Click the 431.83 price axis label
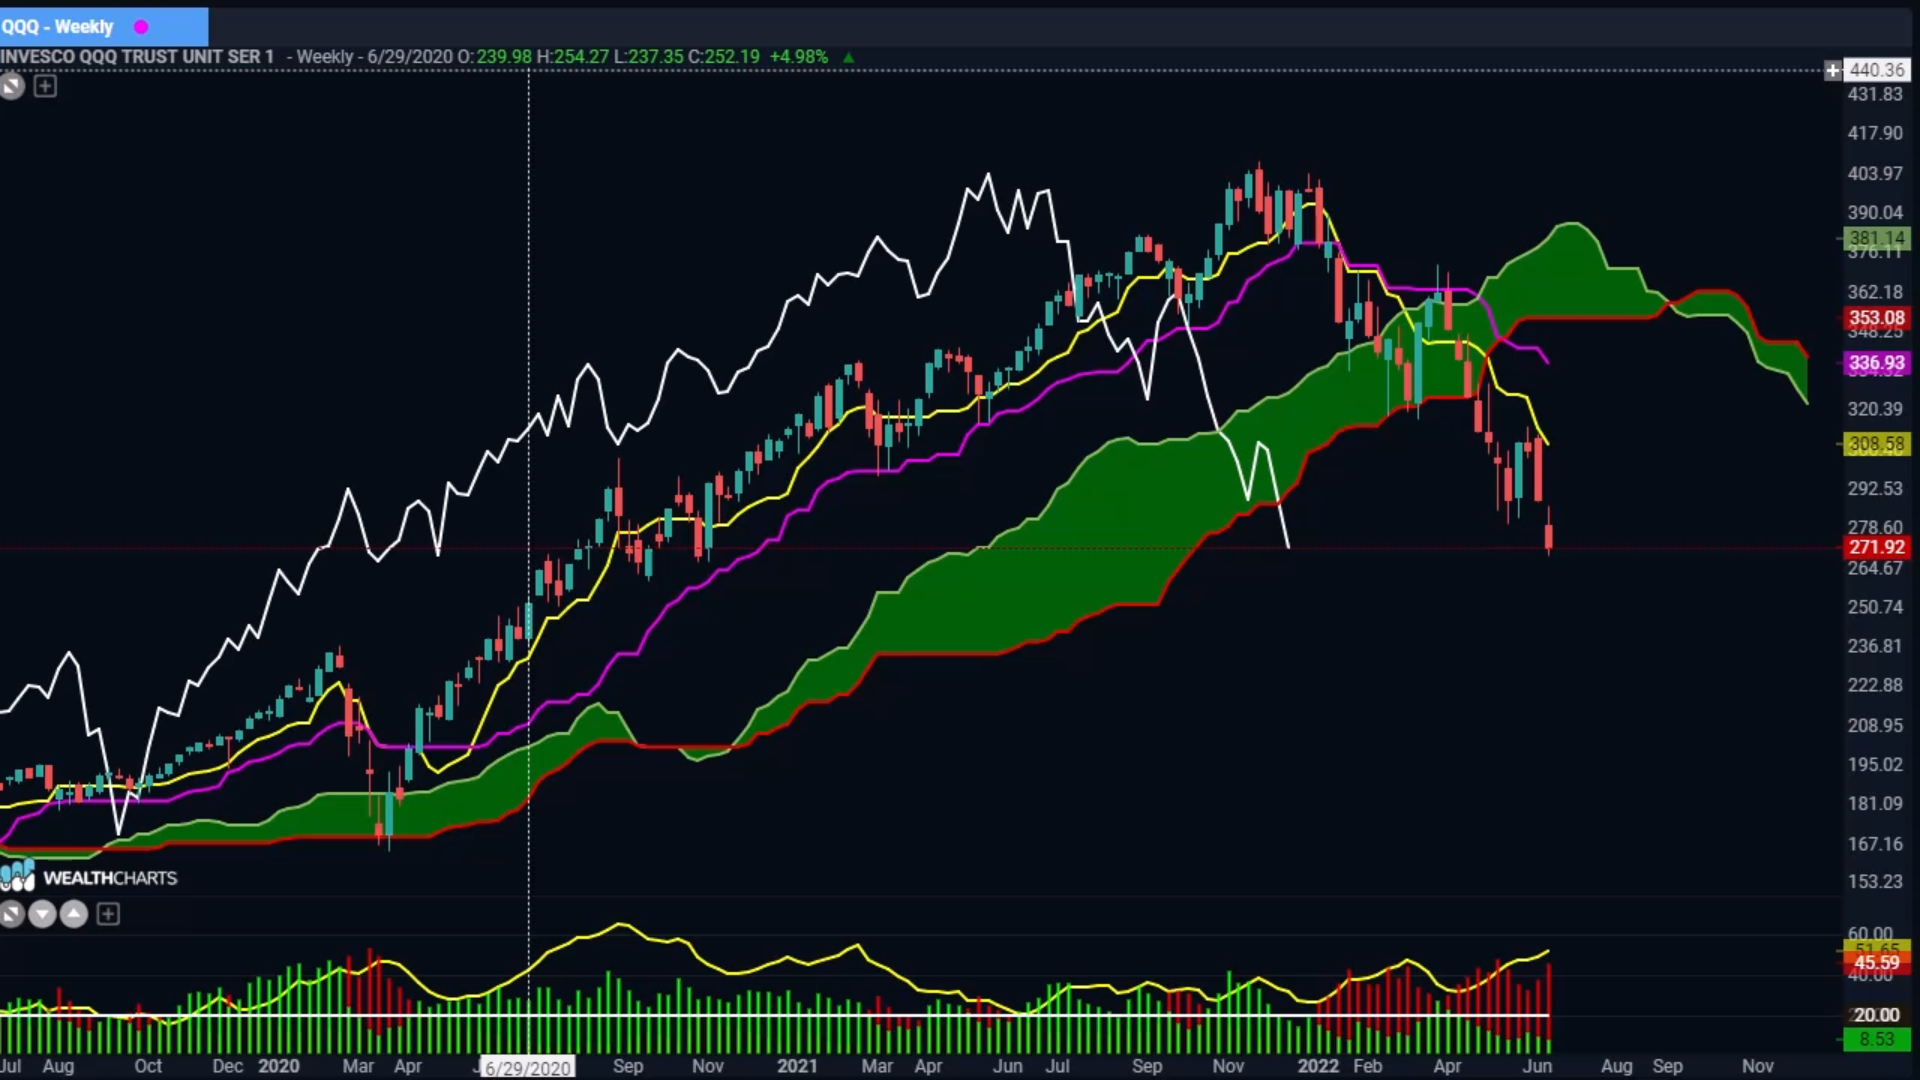 [x=1875, y=94]
